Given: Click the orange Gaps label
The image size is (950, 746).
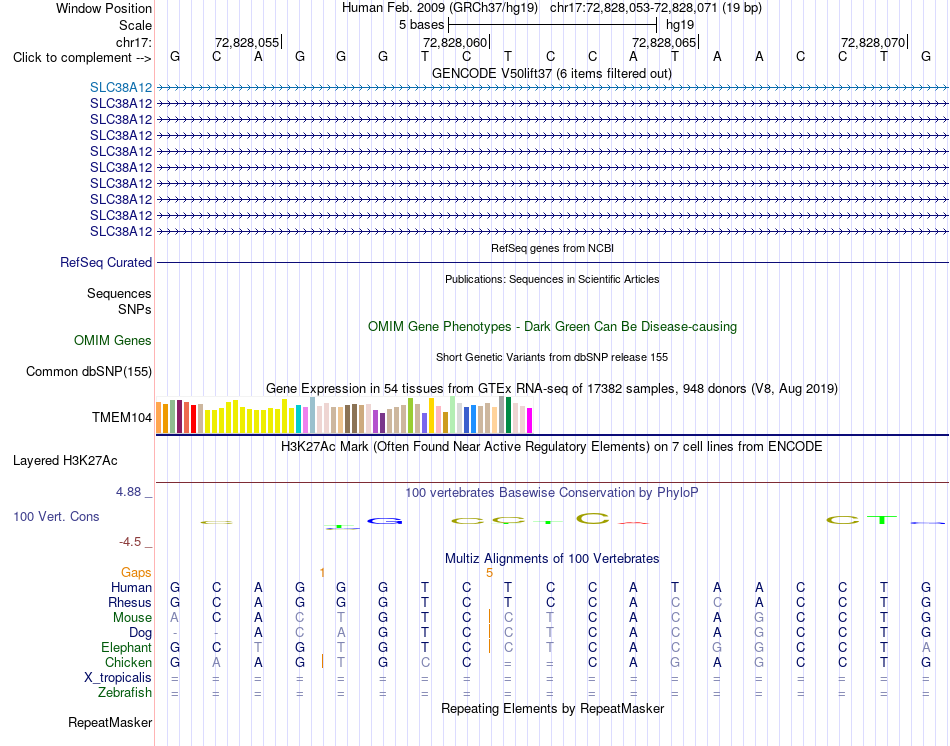Looking at the screenshot, I should 136,573.
